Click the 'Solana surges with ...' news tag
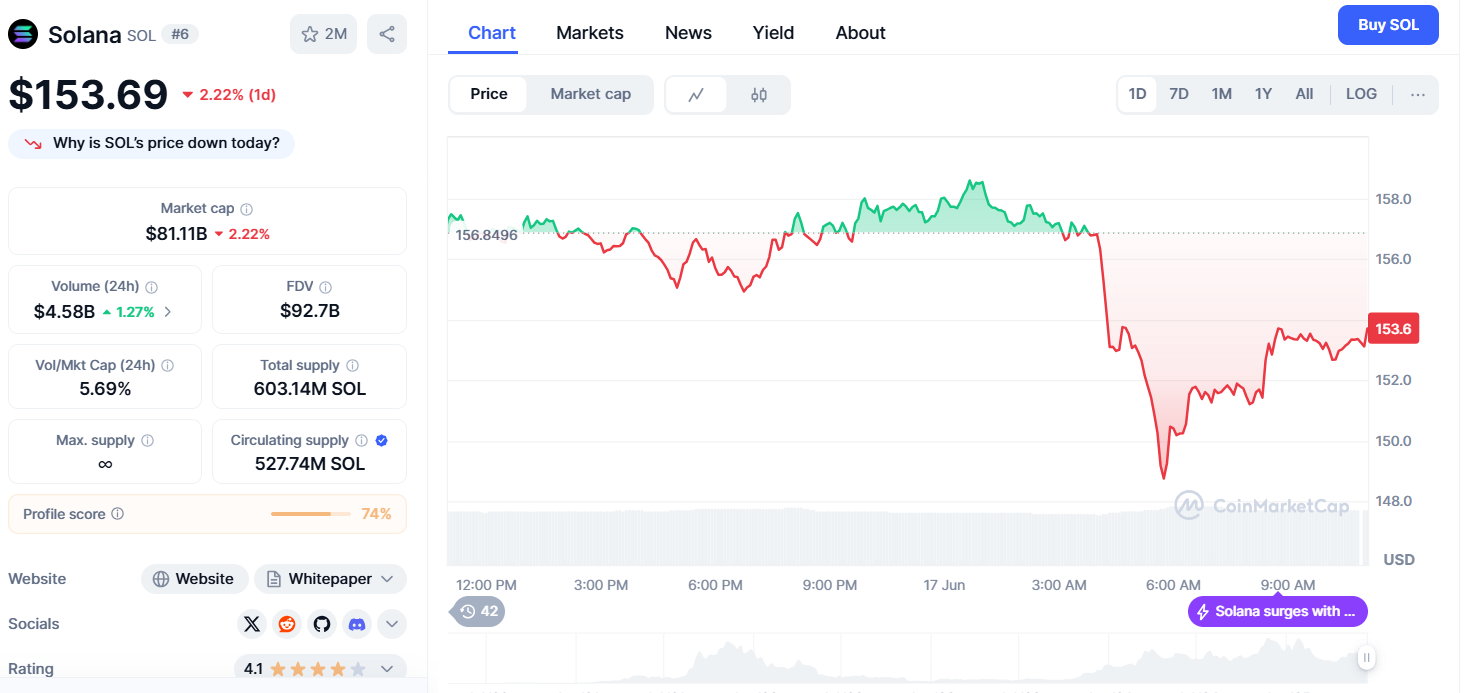Screen dimensions: 1465x693 pos(1277,611)
